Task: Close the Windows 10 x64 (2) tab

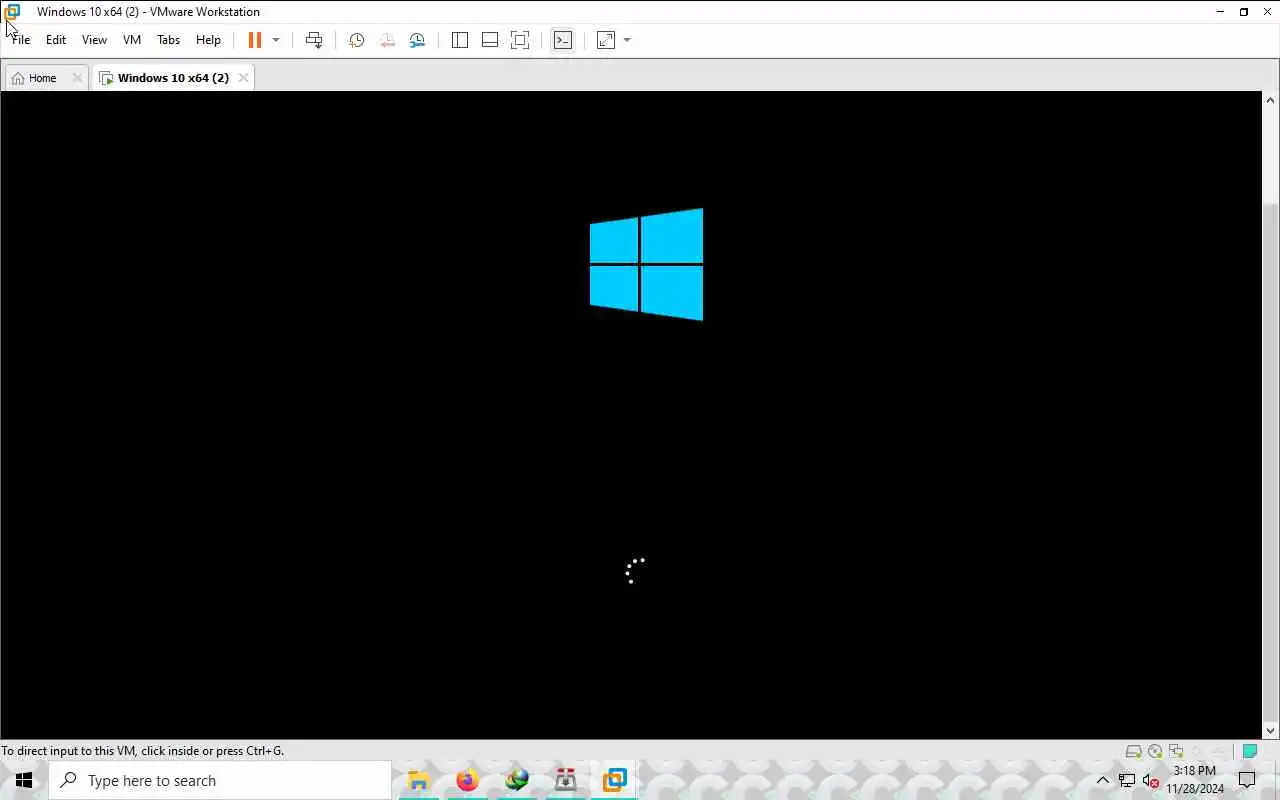Action: tap(243, 78)
